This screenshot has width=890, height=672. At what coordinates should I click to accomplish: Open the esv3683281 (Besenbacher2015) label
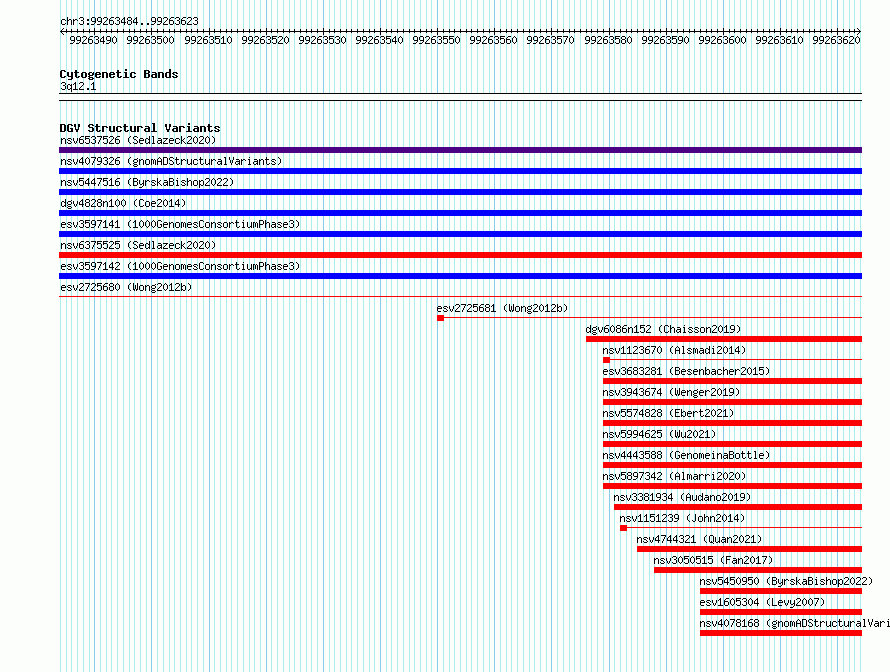click(x=686, y=371)
